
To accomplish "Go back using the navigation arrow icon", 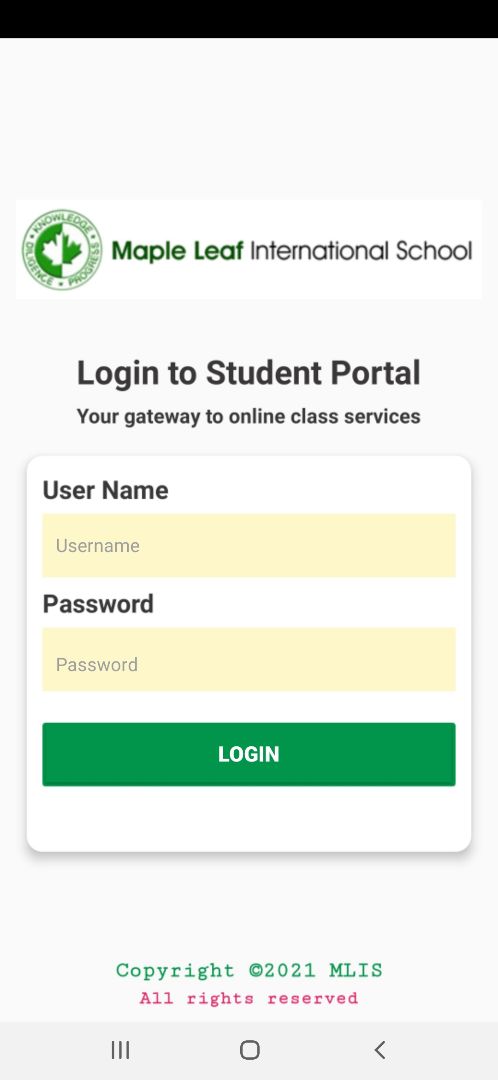I will [x=380, y=1050].
